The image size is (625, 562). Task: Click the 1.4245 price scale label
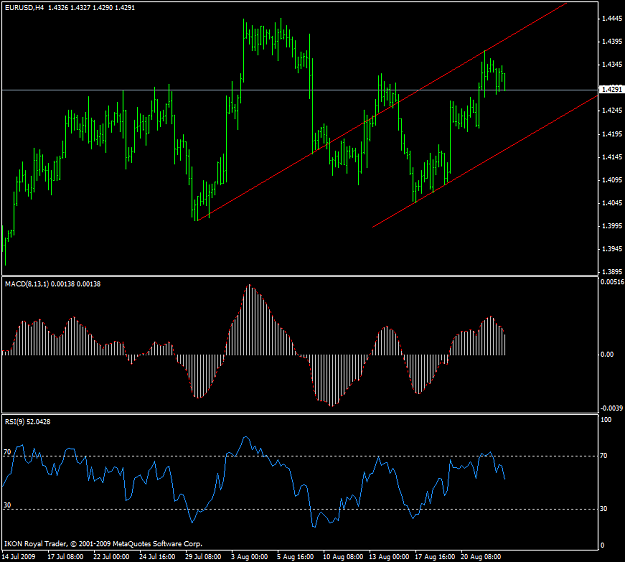(x=612, y=110)
